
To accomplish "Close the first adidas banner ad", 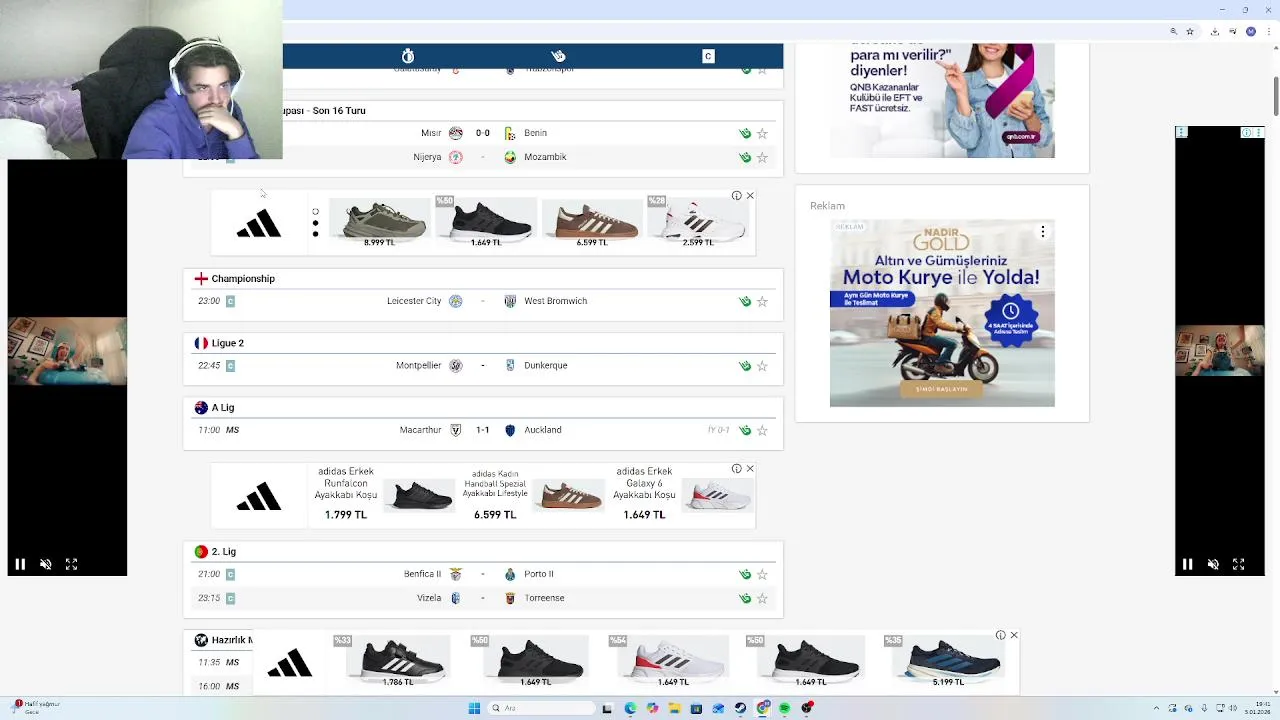I will 750,196.
